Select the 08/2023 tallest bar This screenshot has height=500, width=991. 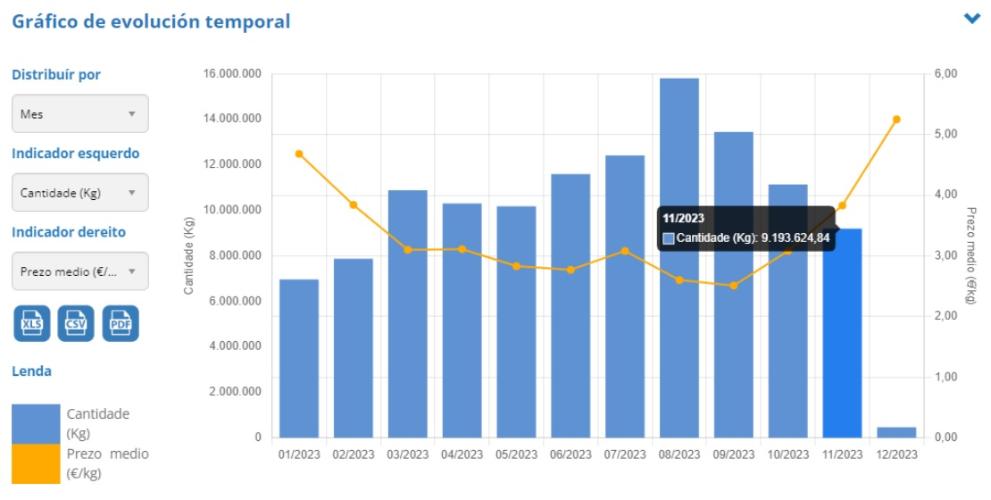pos(679,258)
